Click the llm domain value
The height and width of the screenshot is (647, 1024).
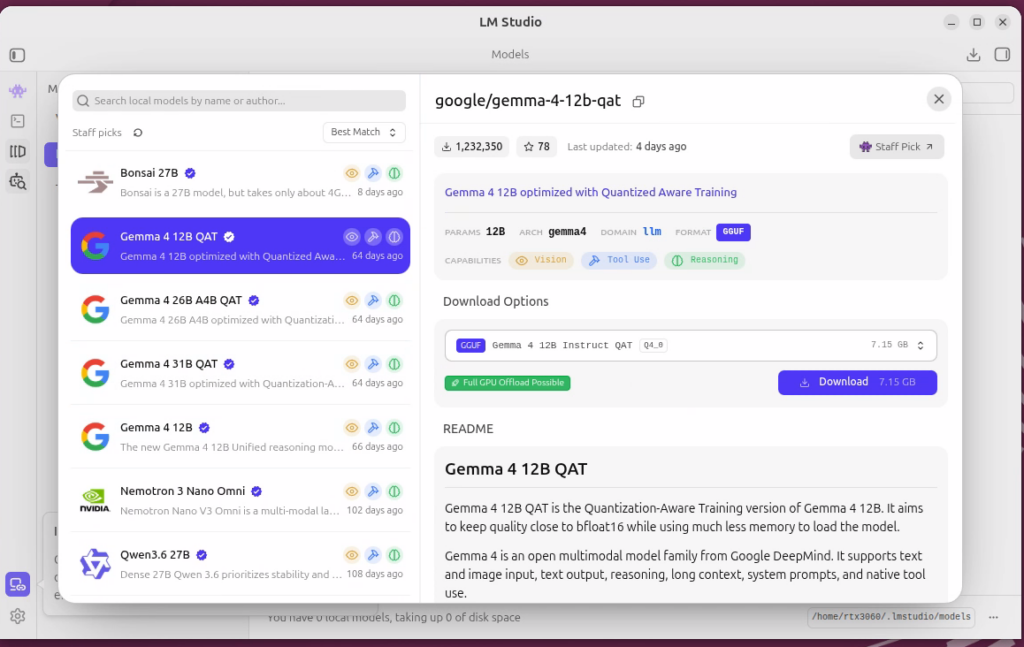[652, 232]
